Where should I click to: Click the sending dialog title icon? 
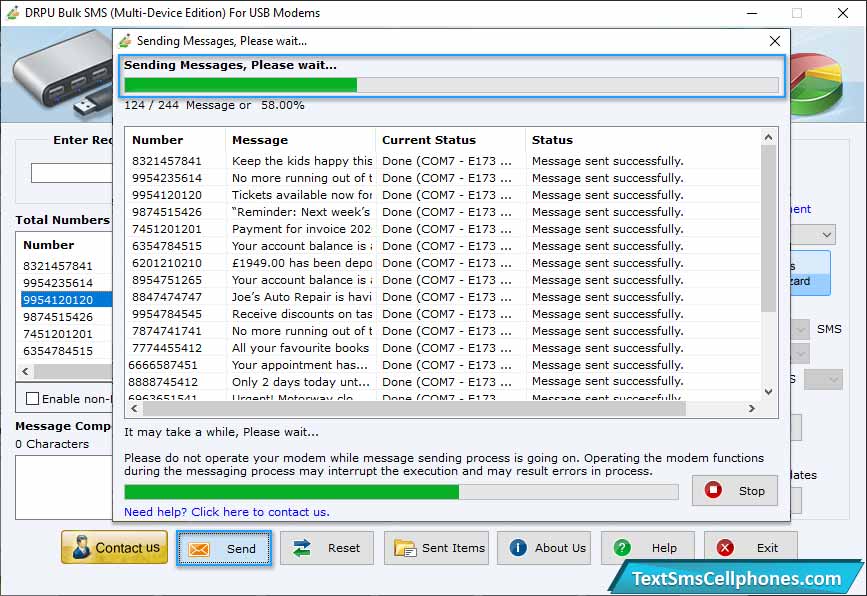pos(126,41)
